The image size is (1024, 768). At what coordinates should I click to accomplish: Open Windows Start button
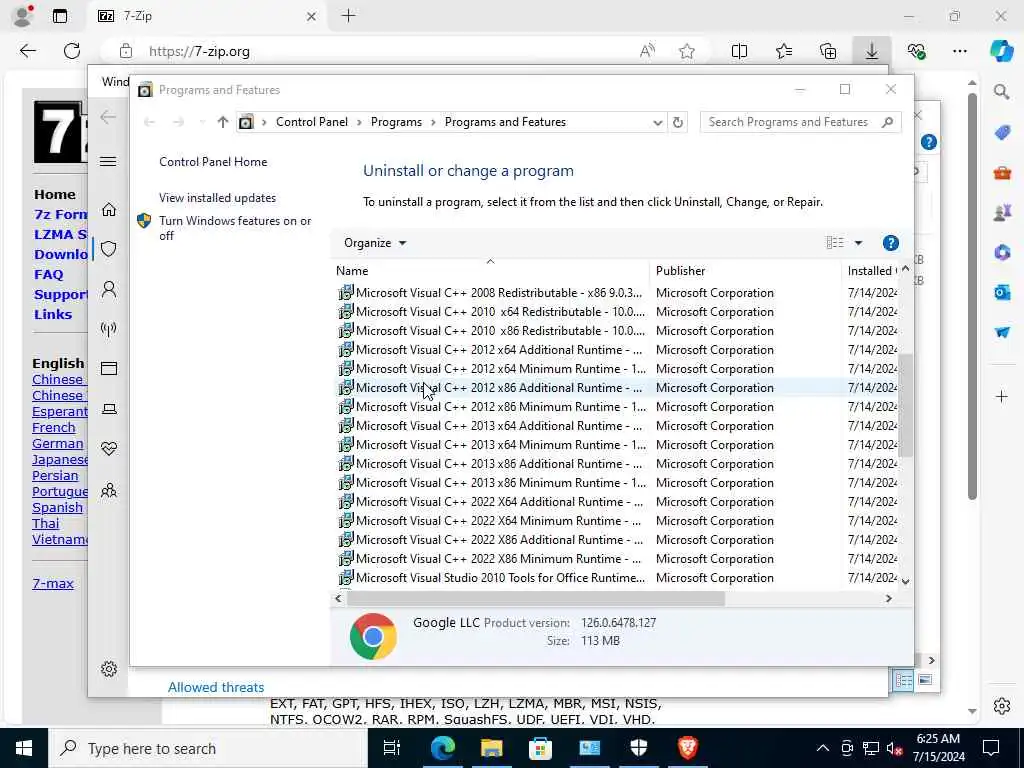click(24, 748)
